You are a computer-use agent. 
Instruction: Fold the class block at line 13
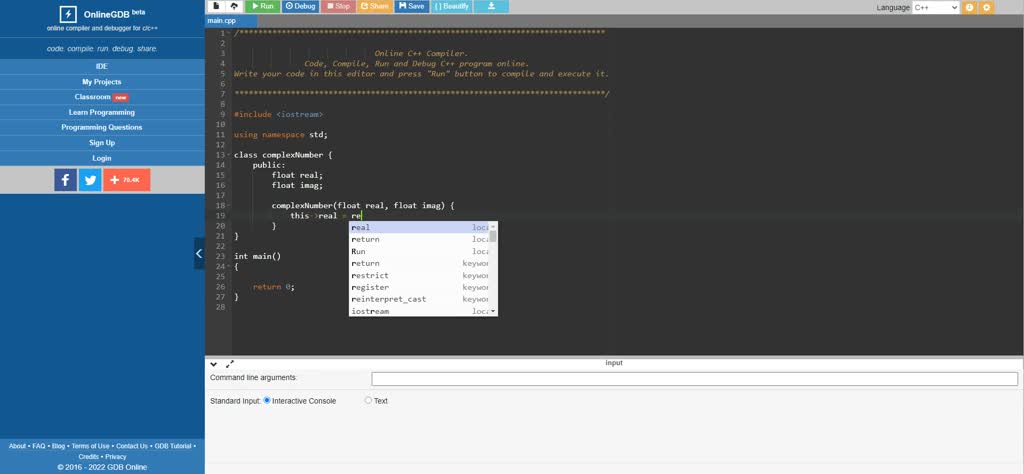(x=229, y=155)
